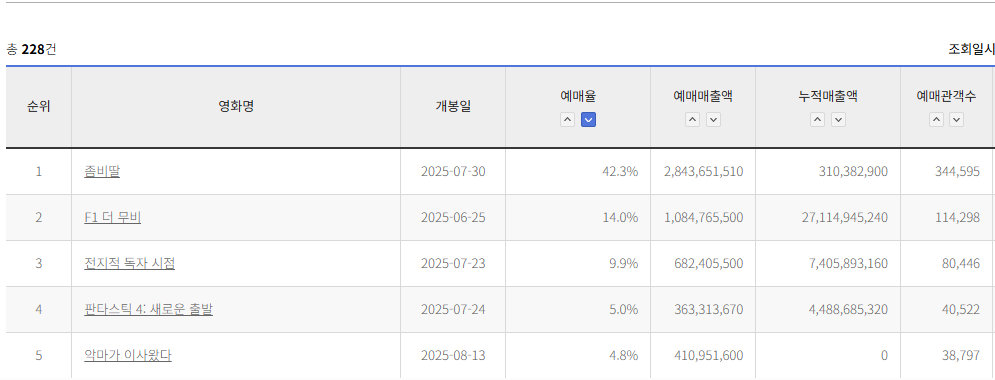
Task: Click the 영화명 column header
Action: 236,107
